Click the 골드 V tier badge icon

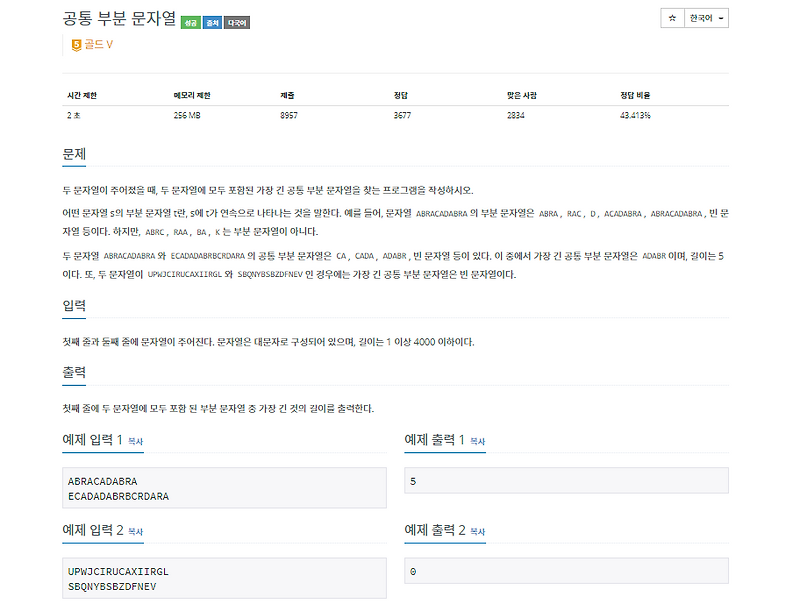coord(76,43)
